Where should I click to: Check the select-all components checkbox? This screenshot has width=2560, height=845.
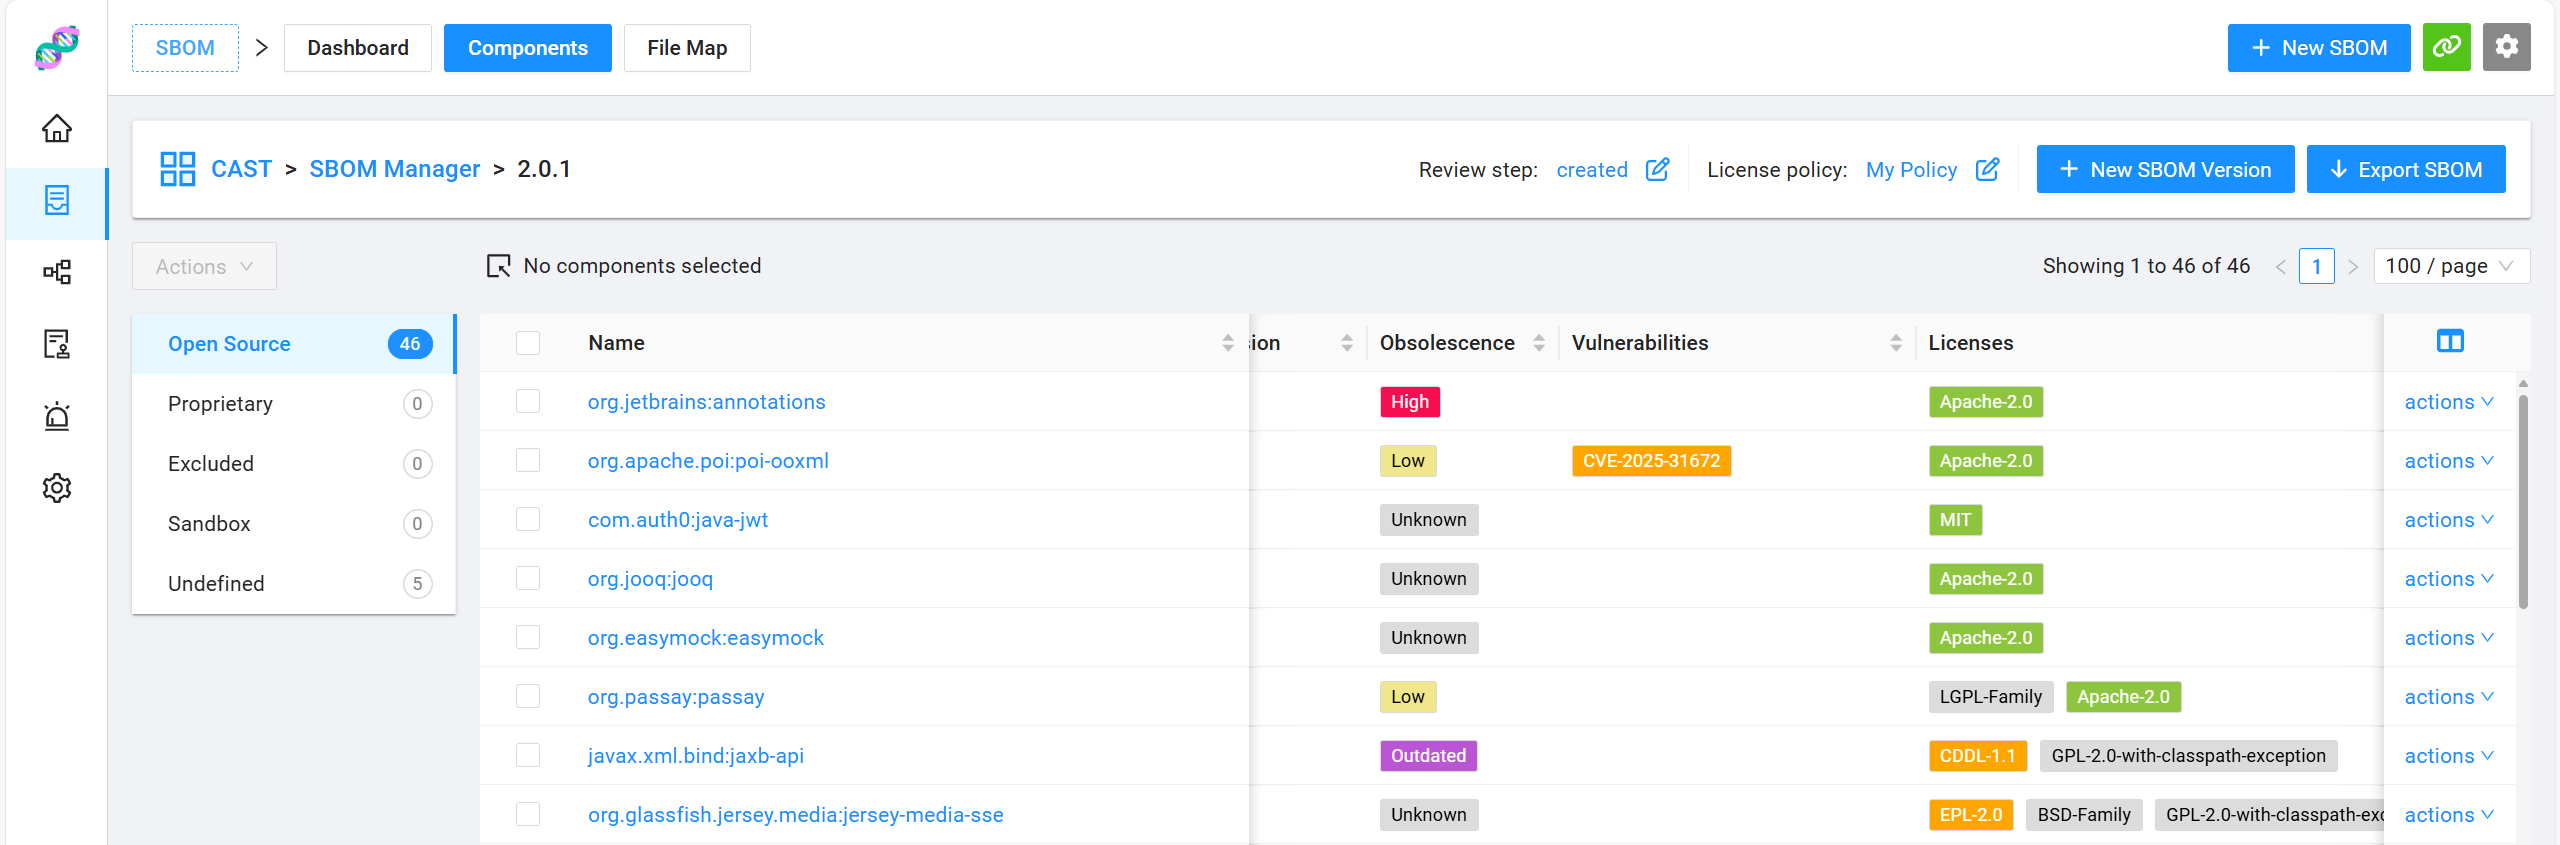528,343
